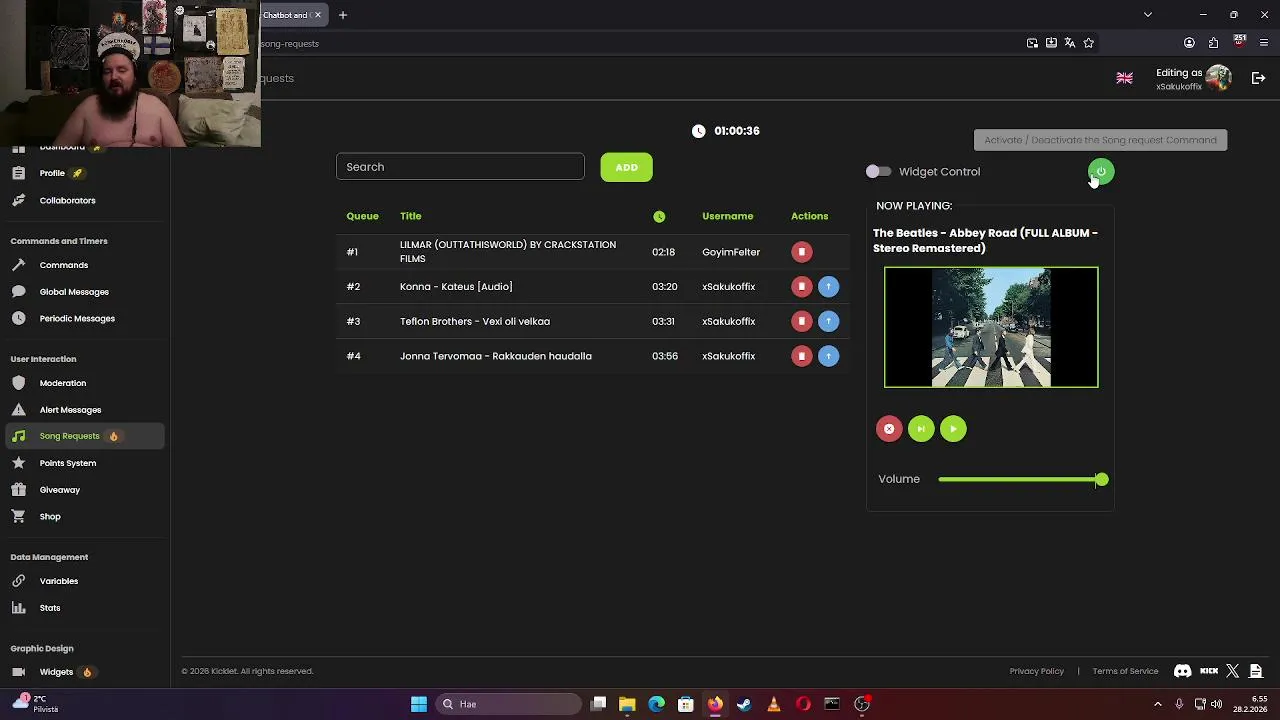Skip to the next song
The height and width of the screenshot is (720, 1280).
[921, 429]
